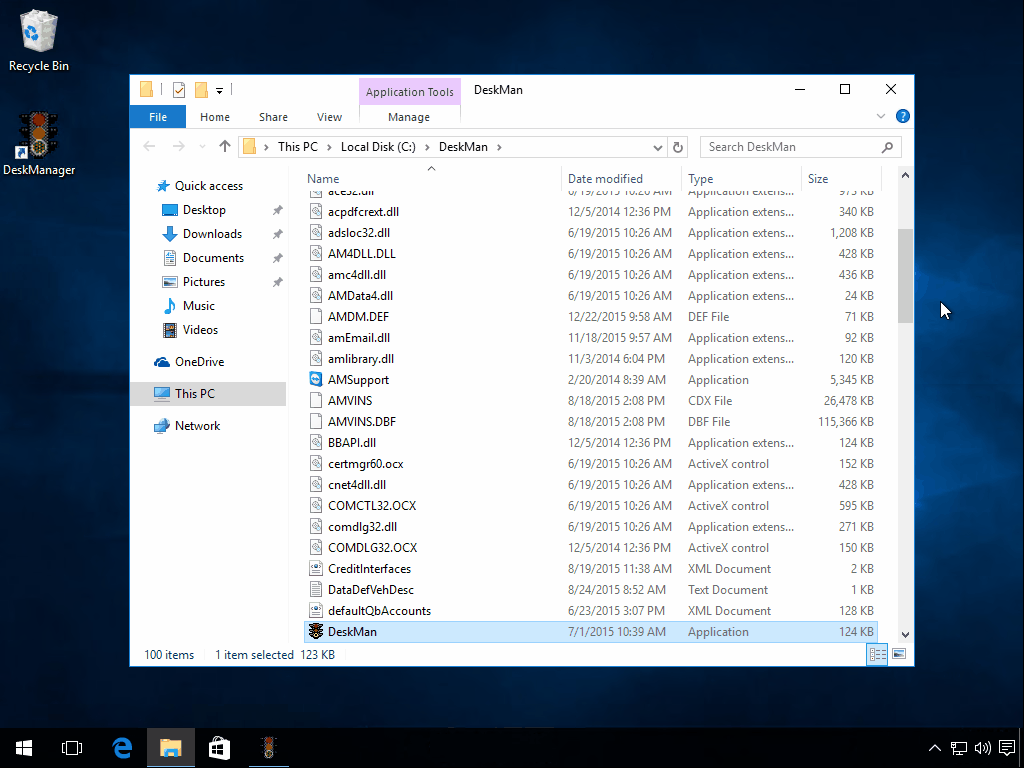Image resolution: width=1024 pixels, height=768 pixels.
Task: Click the Properties quick access toolbar icon
Action: pos(178,90)
